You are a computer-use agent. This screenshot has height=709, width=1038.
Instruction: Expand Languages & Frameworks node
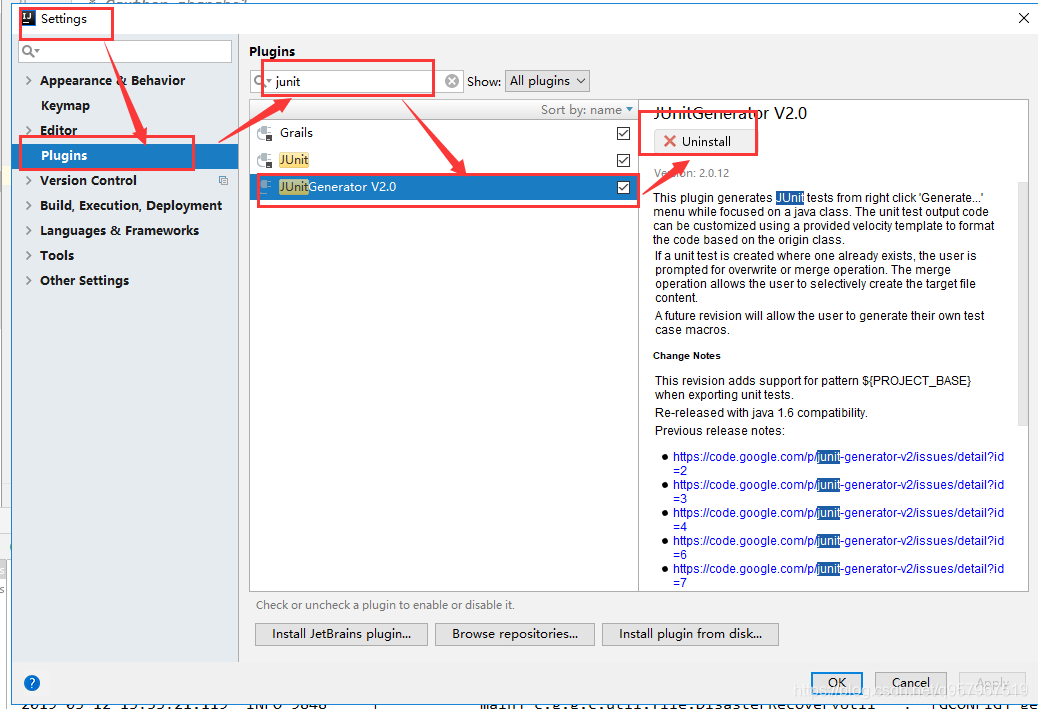28,230
